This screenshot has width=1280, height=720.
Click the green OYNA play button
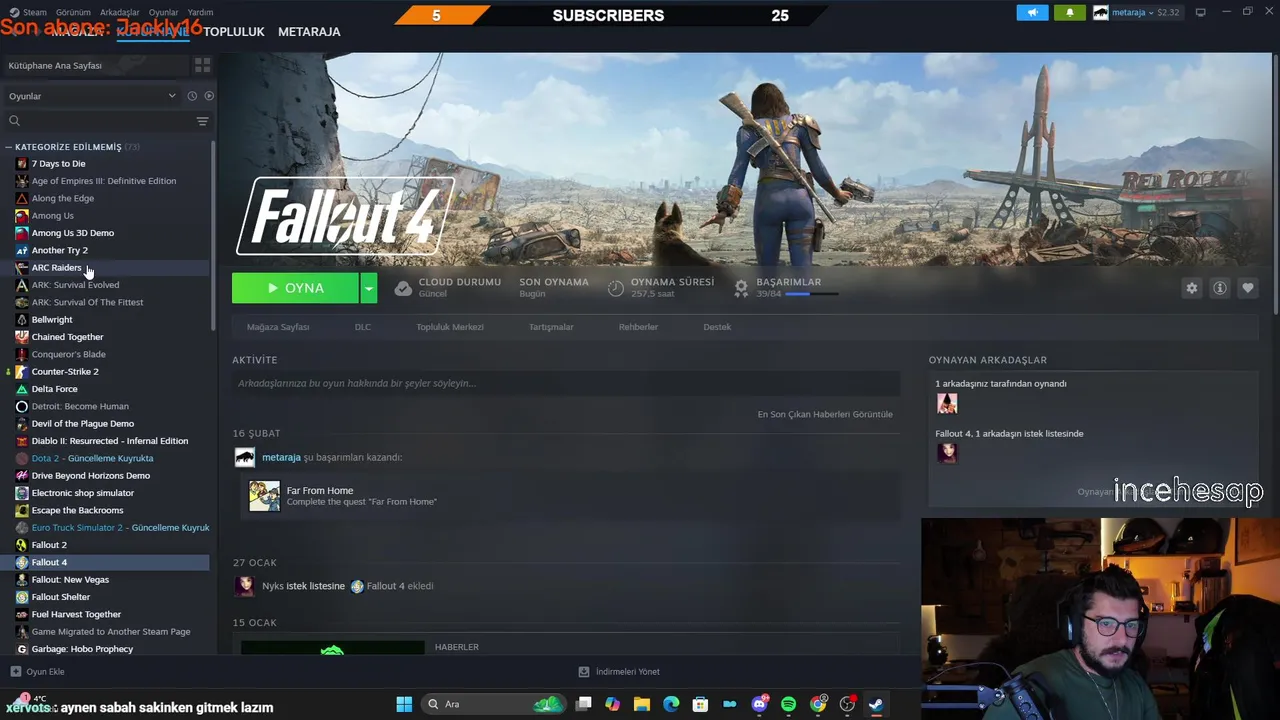pos(295,288)
